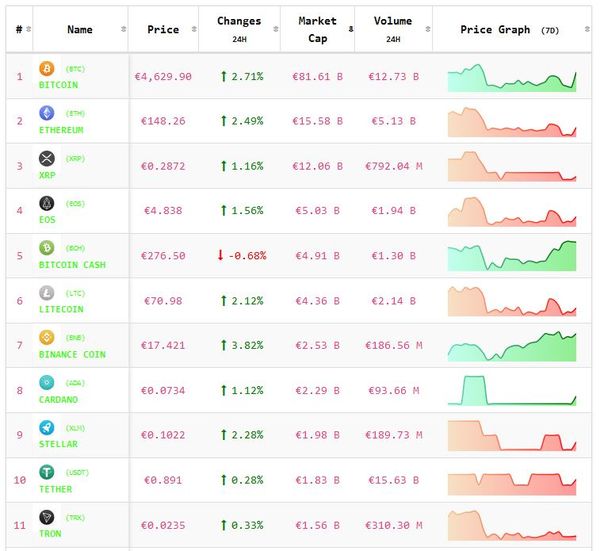Open the TETHER name link
The height and width of the screenshot is (551, 600).
click(x=55, y=489)
